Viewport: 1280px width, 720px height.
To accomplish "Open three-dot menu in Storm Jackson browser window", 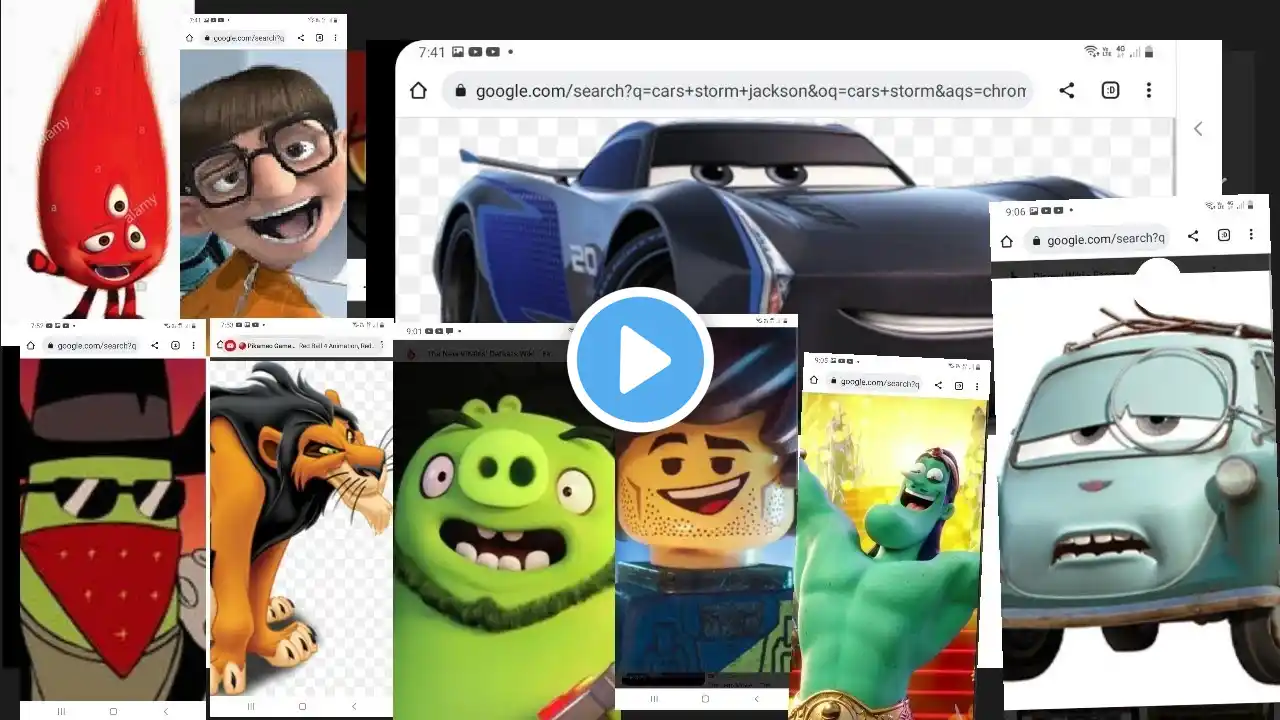I will tap(1149, 91).
